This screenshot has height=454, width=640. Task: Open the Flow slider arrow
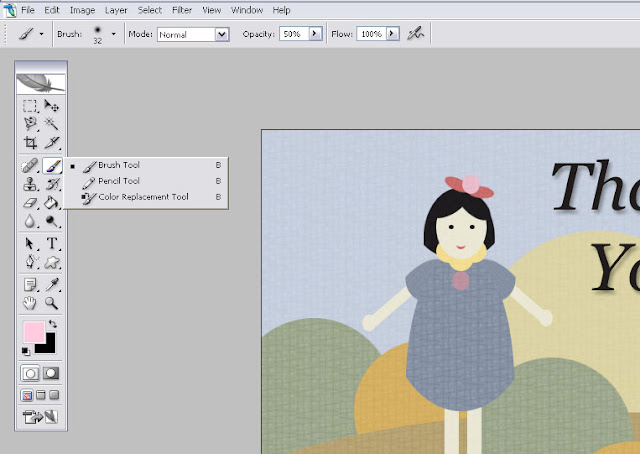click(392, 33)
